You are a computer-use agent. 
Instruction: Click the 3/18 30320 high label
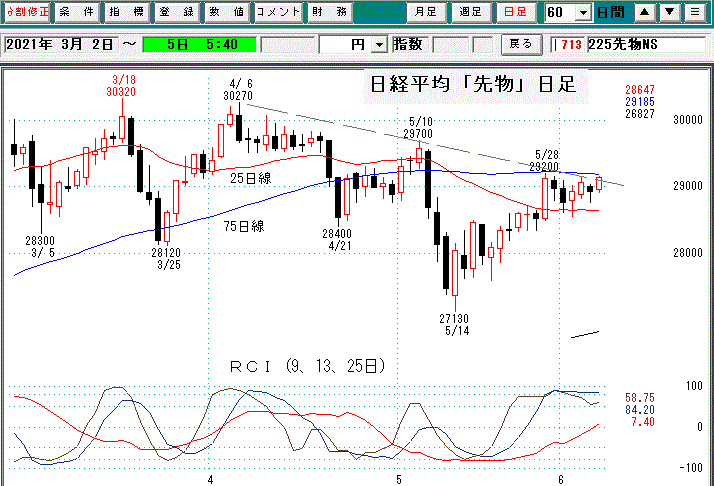click(121, 86)
